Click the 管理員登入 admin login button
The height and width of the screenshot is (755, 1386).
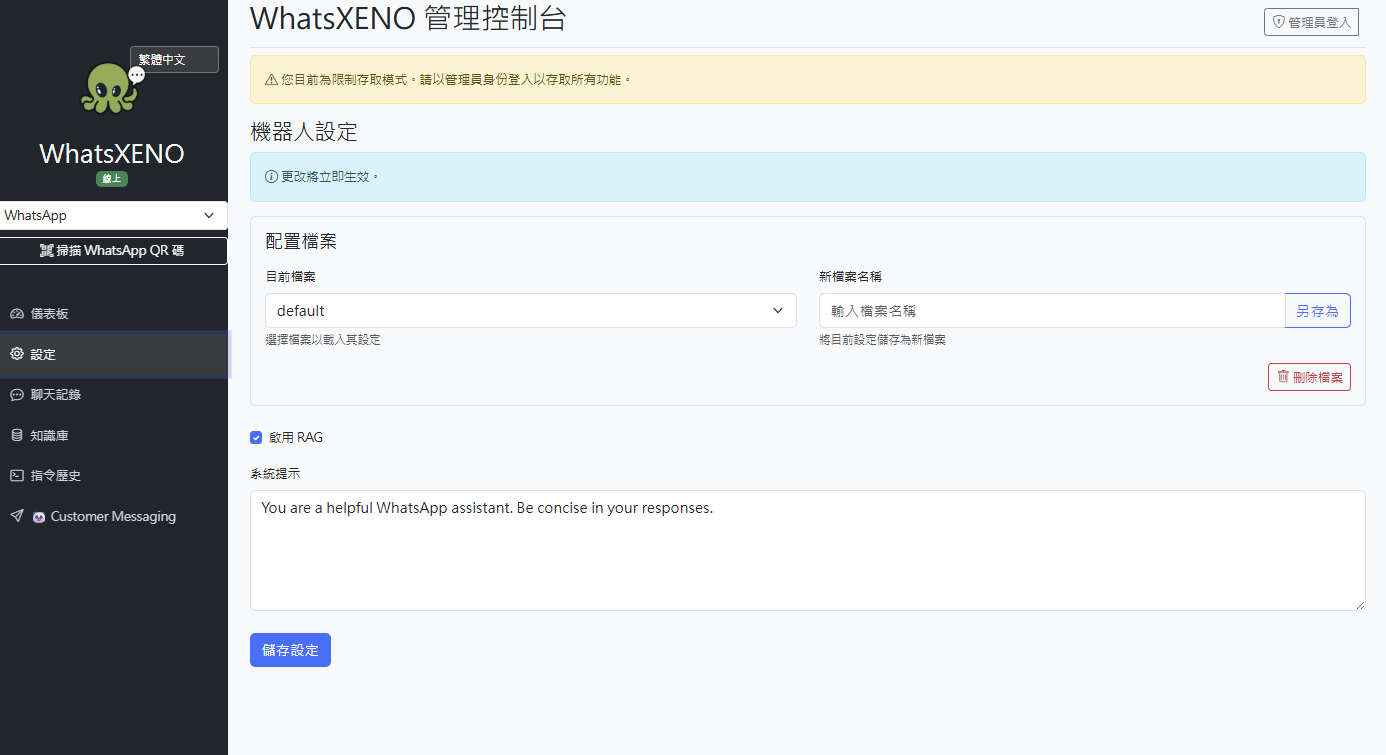click(x=1311, y=21)
